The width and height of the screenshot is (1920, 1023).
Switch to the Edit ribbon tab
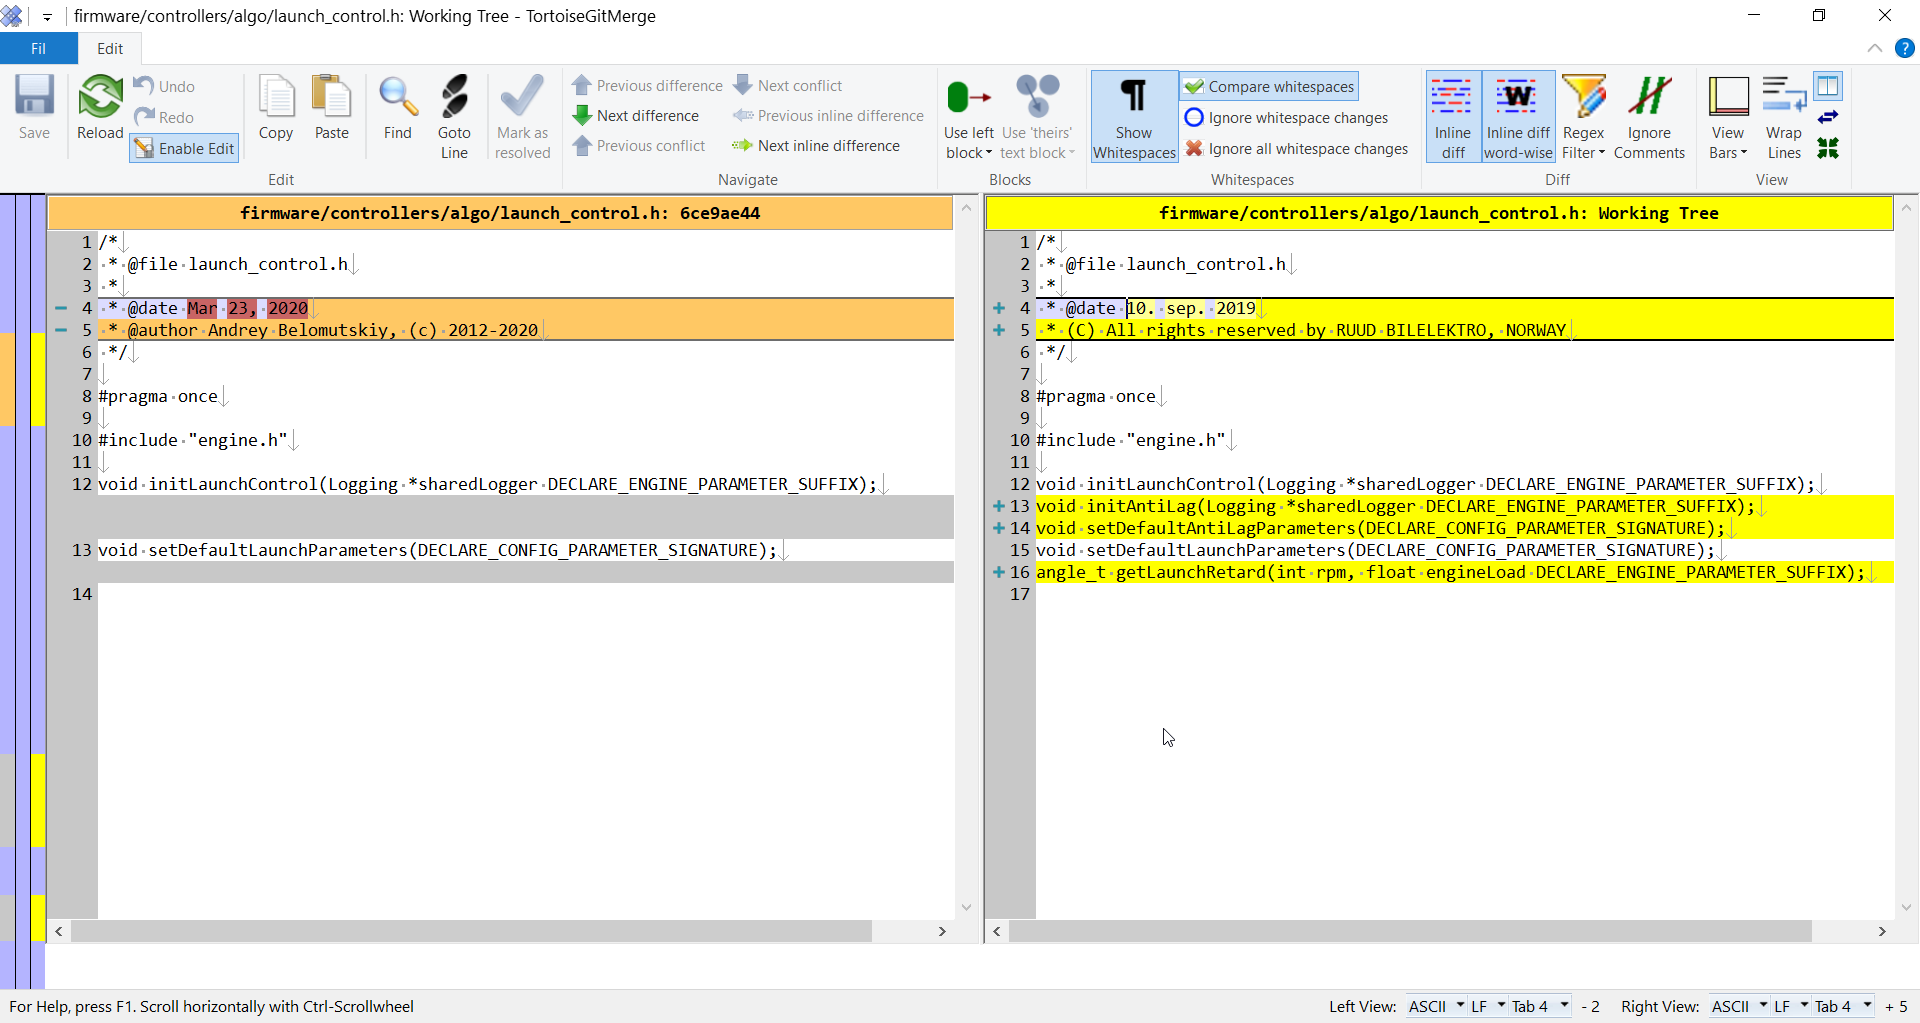pos(110,48)
